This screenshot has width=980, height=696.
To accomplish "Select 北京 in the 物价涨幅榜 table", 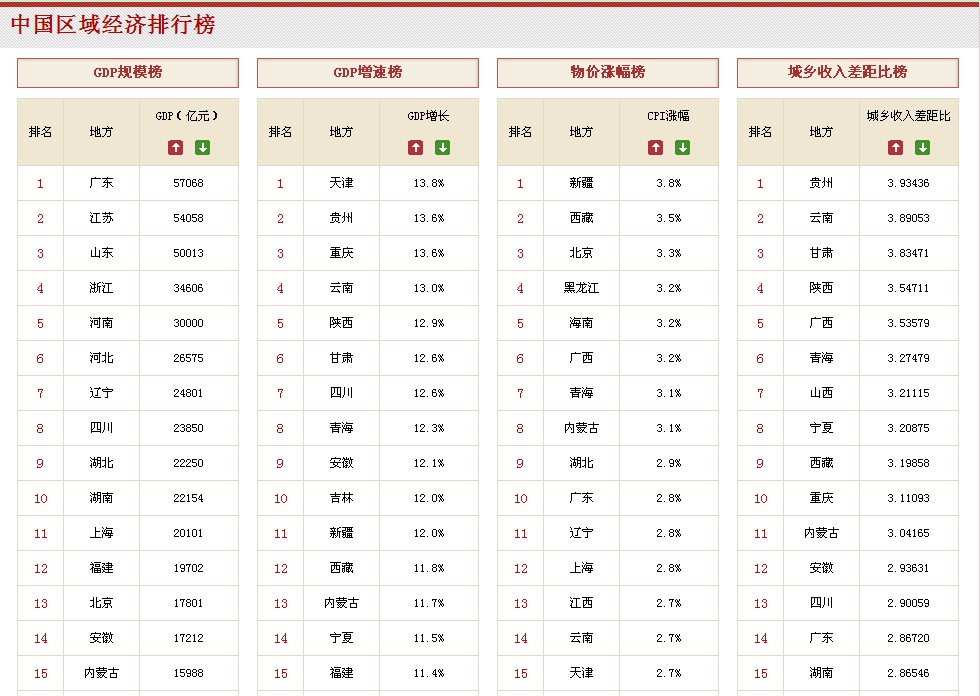I will (581, 253).
